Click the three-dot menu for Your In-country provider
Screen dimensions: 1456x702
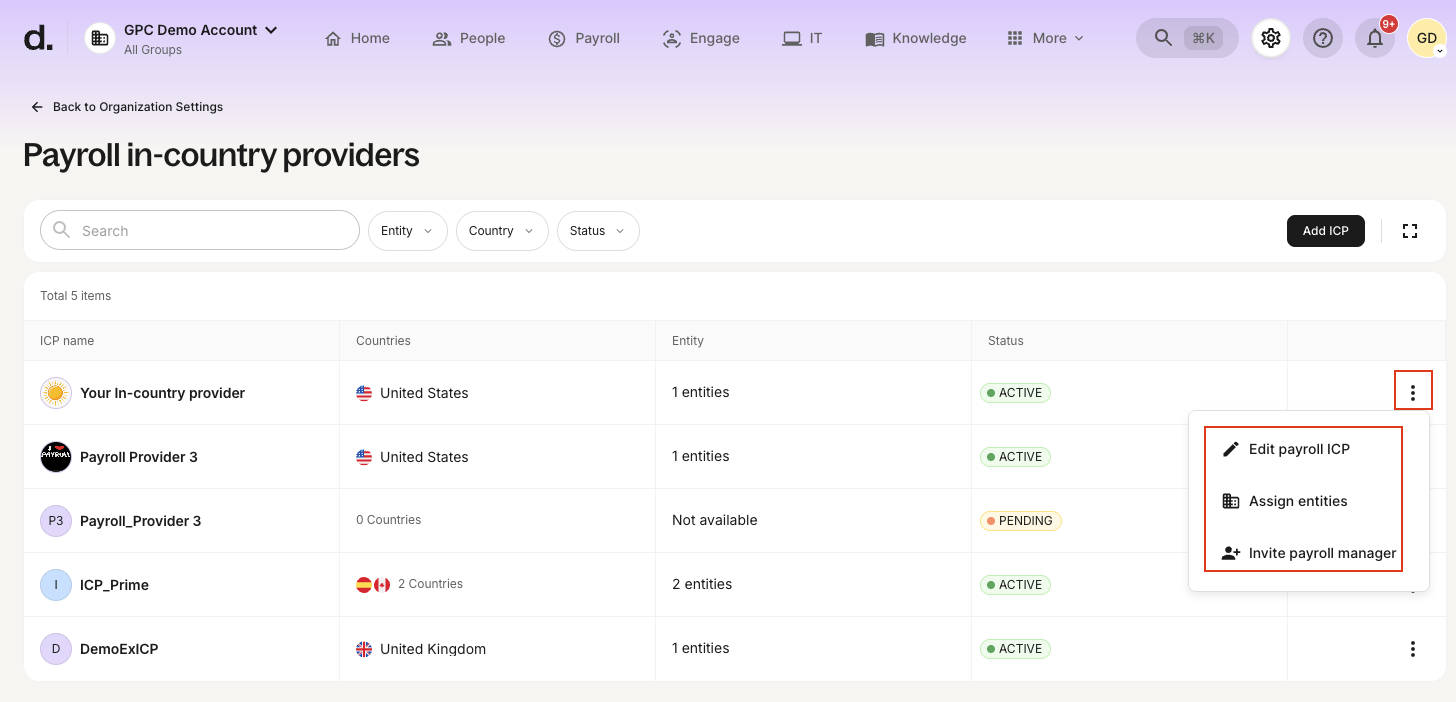coord(1412,393)
